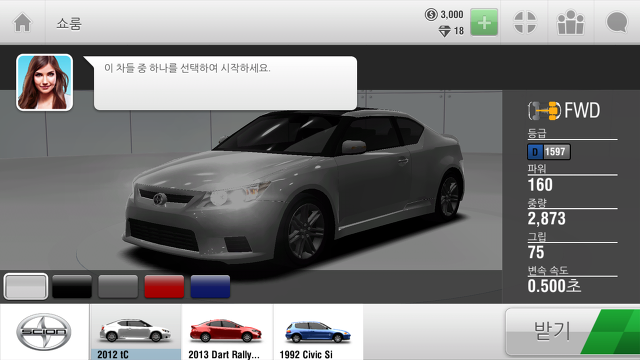This screenshot has height=360, width=640.
Task: Choose the red color swatch
Action: [164, 287]
